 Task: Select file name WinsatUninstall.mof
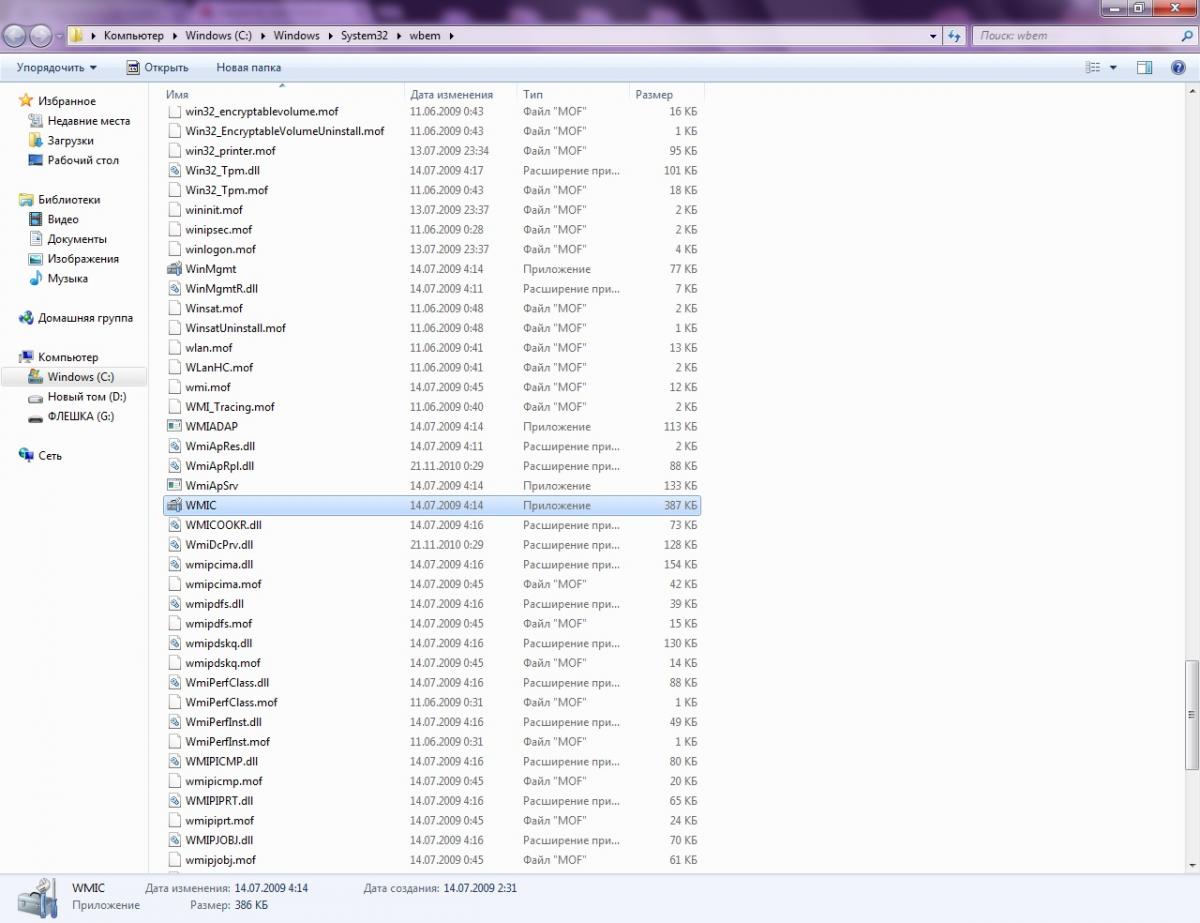[235, 328]
